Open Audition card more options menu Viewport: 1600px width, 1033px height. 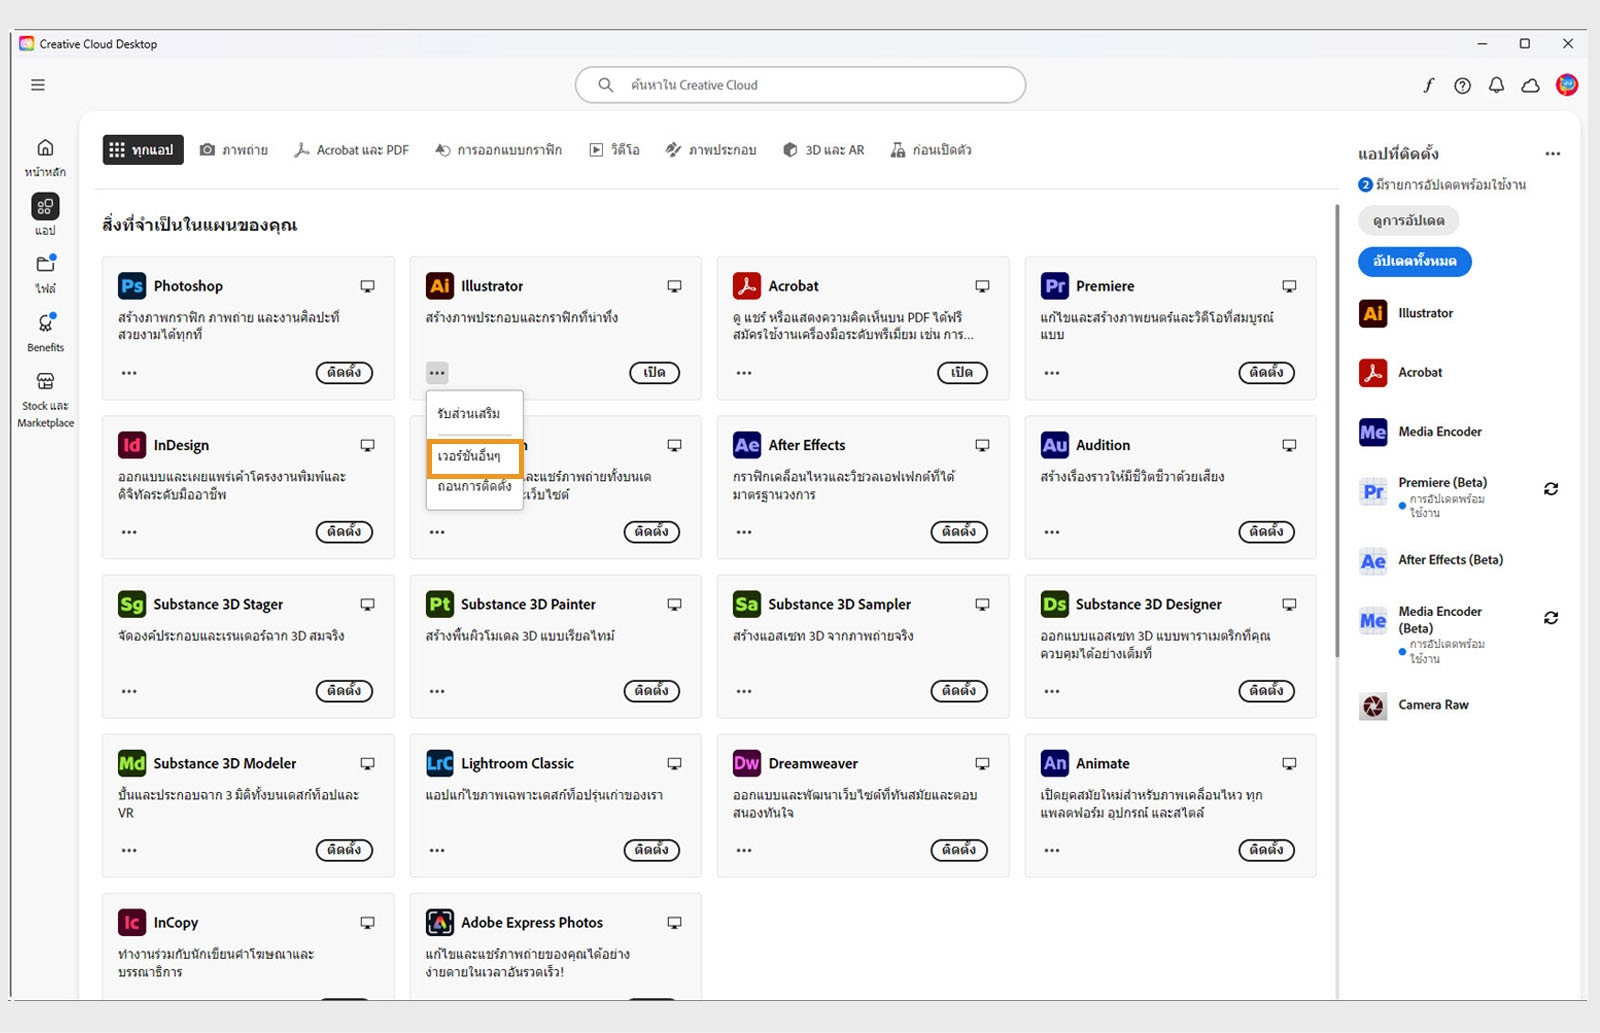(1052, 532)
